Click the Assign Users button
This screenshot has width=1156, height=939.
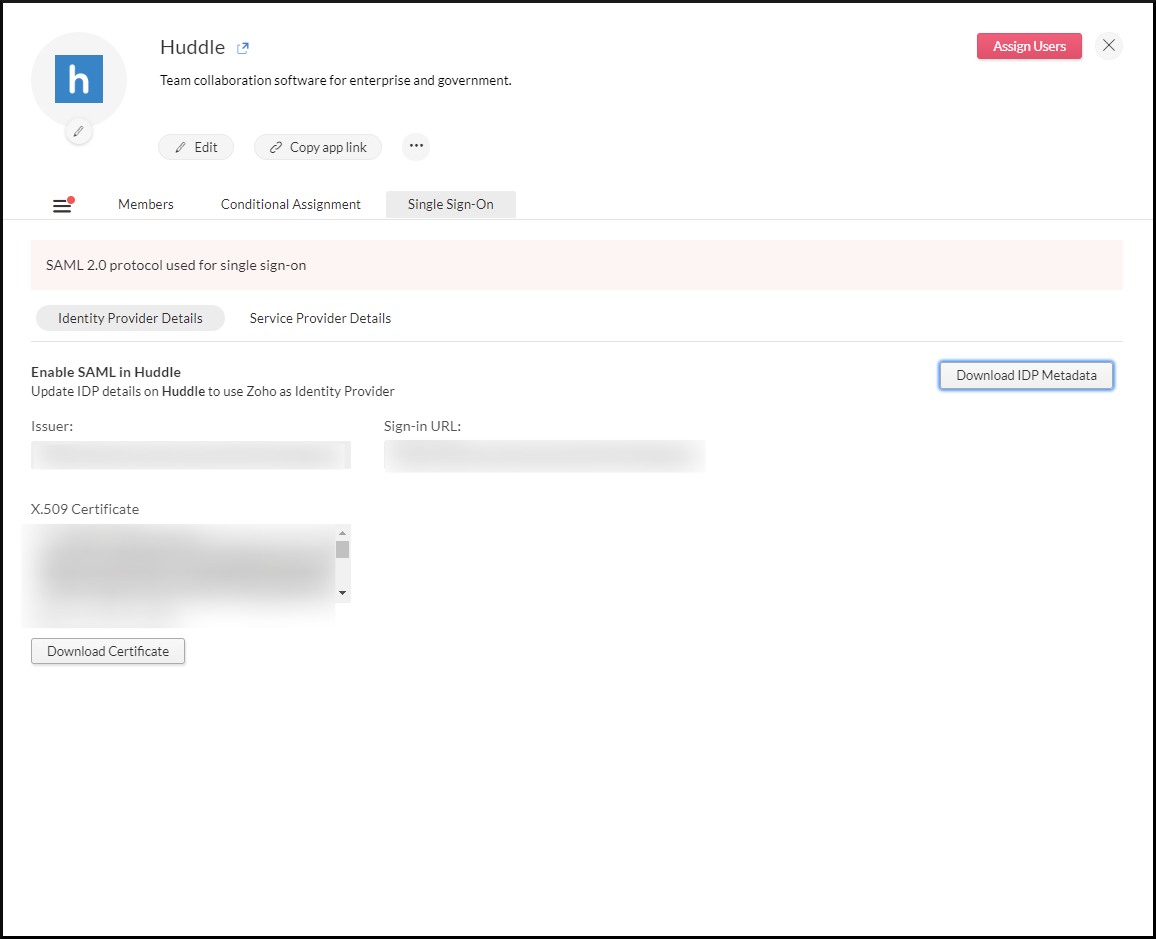(1029, 46)
